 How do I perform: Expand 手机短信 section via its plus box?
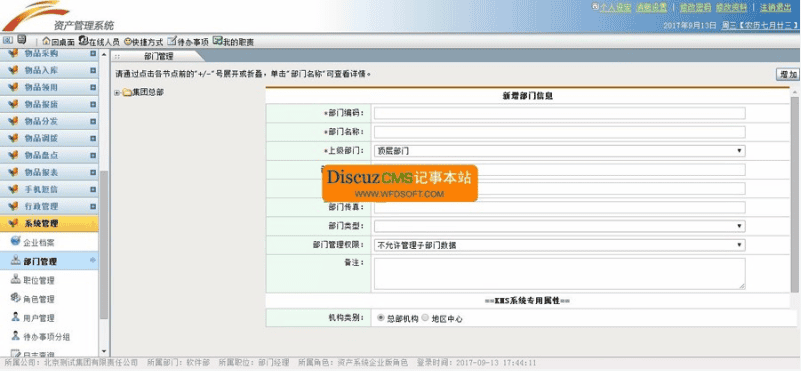(92, 190)
